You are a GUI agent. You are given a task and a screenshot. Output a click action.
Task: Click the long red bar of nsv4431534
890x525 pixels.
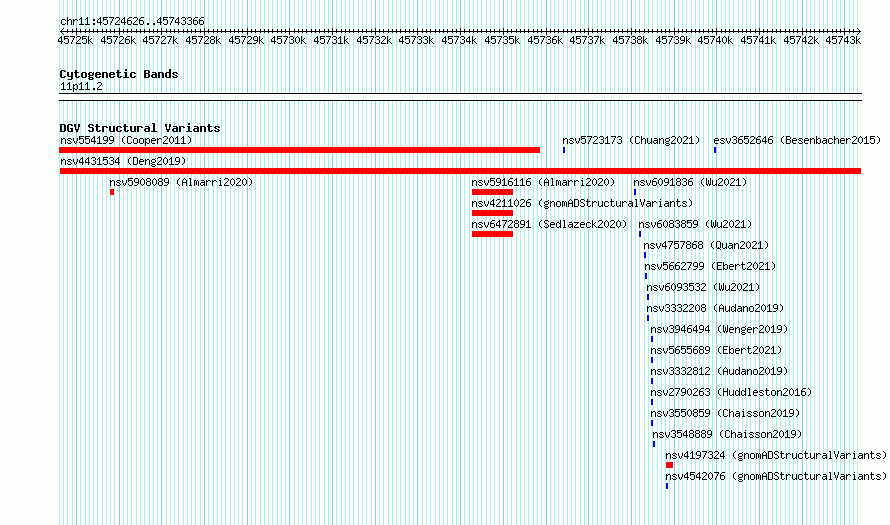[460, 171]
